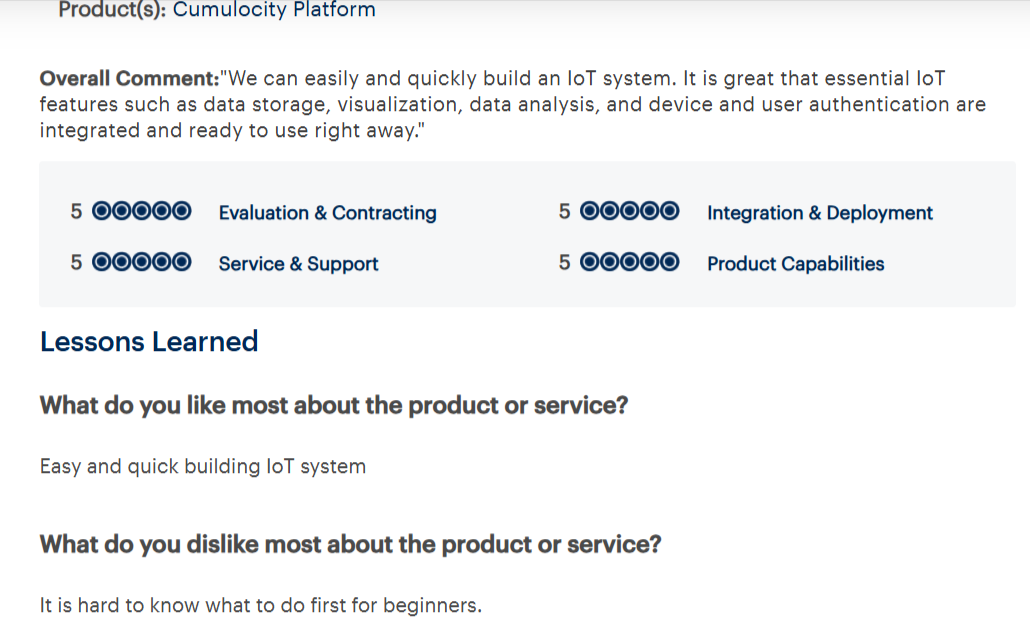Screen dimensions: 1030x627
Task: Click the Product Capabilities rating dots
Action: pos(629,262)
